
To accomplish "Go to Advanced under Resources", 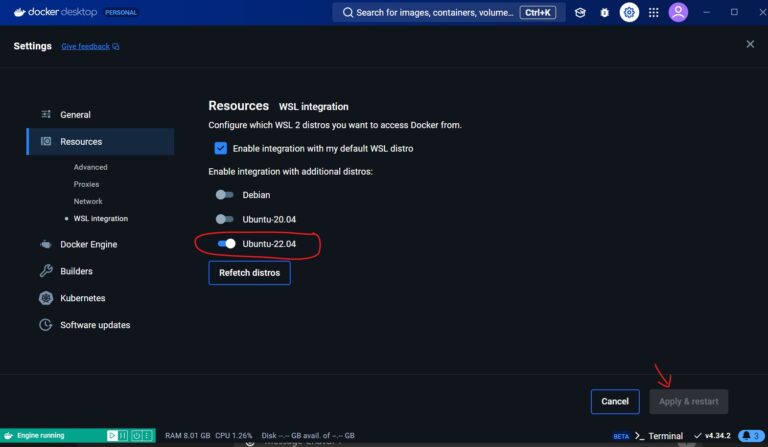I will 90,167.
